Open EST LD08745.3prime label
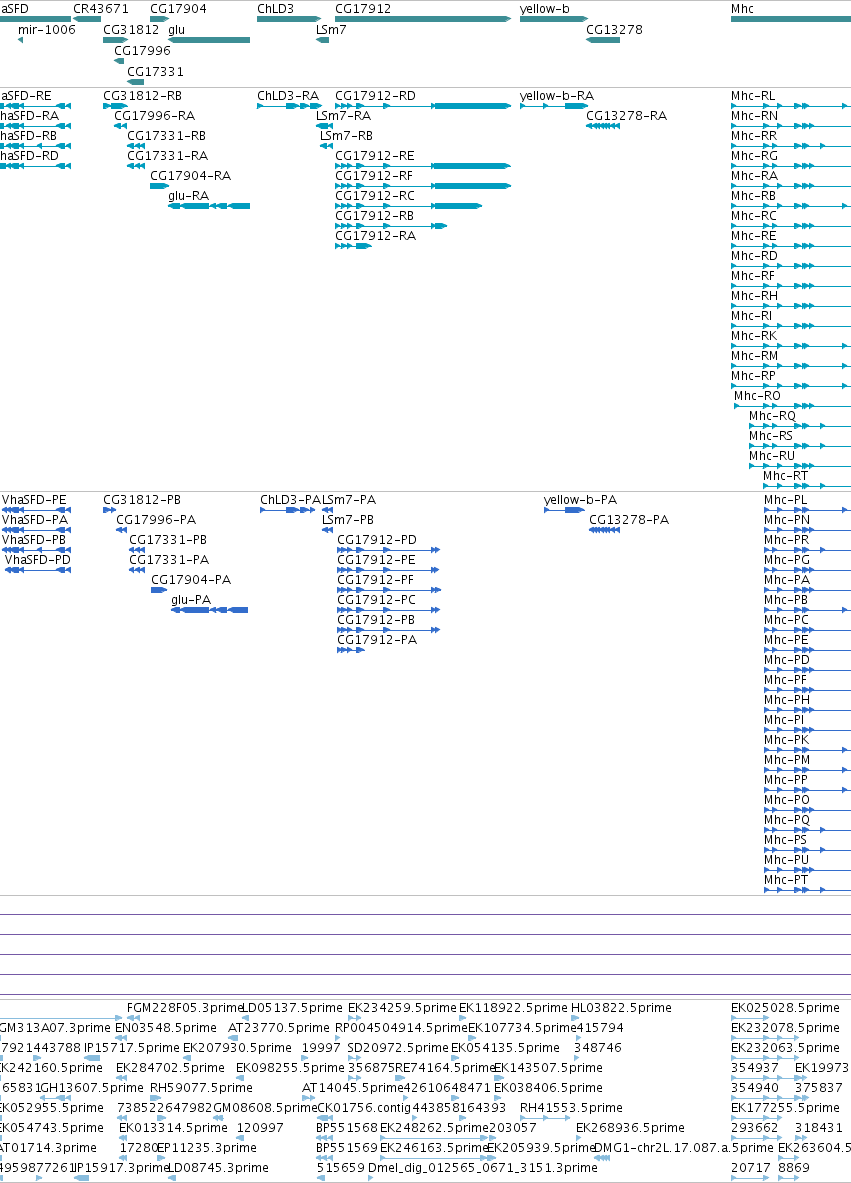Screen dimensions: 851x1183 [217, 1168]
